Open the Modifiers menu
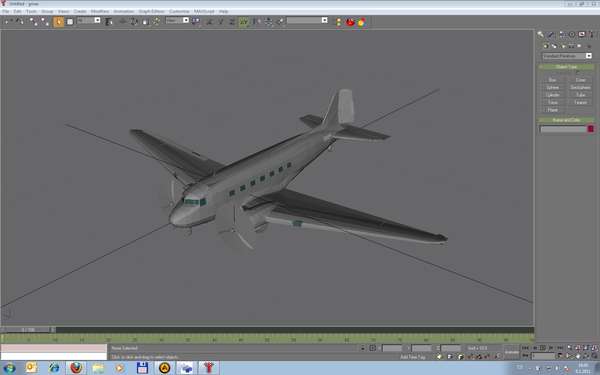This screenshot has height=375, width=600. point(99,11)
